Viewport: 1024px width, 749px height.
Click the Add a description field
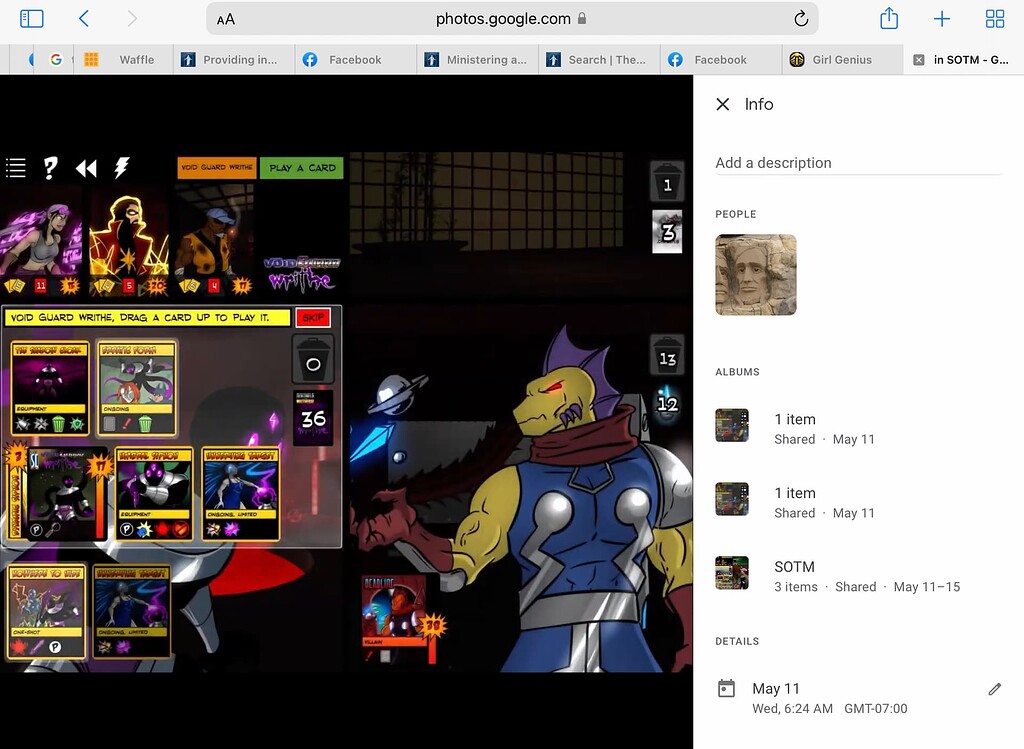tap(857, 163)
